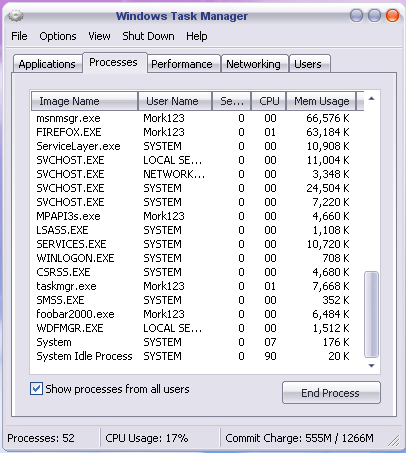Click the scroll up arrow in process list
Image resolution: width=406 pixels, height=453 pixels.
coord(371,99)
